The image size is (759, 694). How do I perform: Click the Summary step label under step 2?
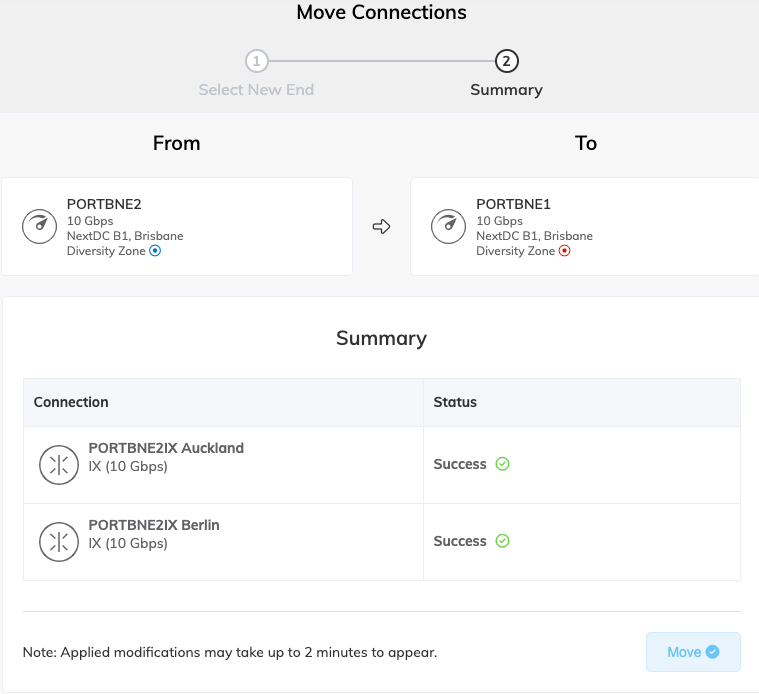click(x=506, y=90)
